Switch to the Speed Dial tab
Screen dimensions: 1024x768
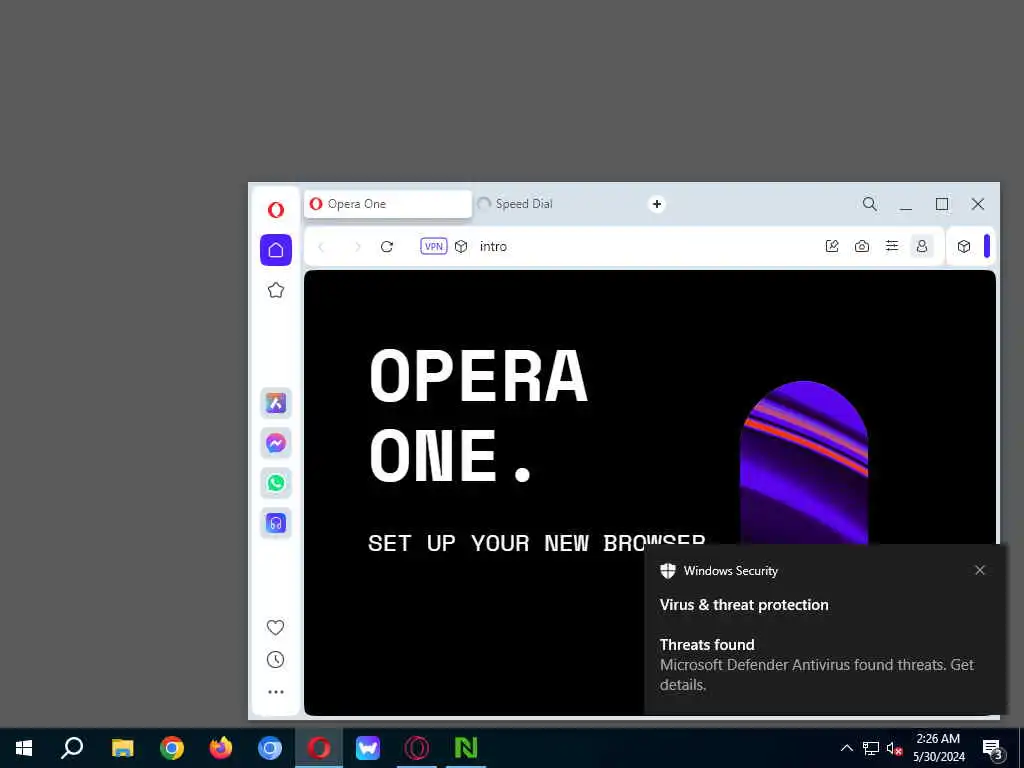pos(555,204)
